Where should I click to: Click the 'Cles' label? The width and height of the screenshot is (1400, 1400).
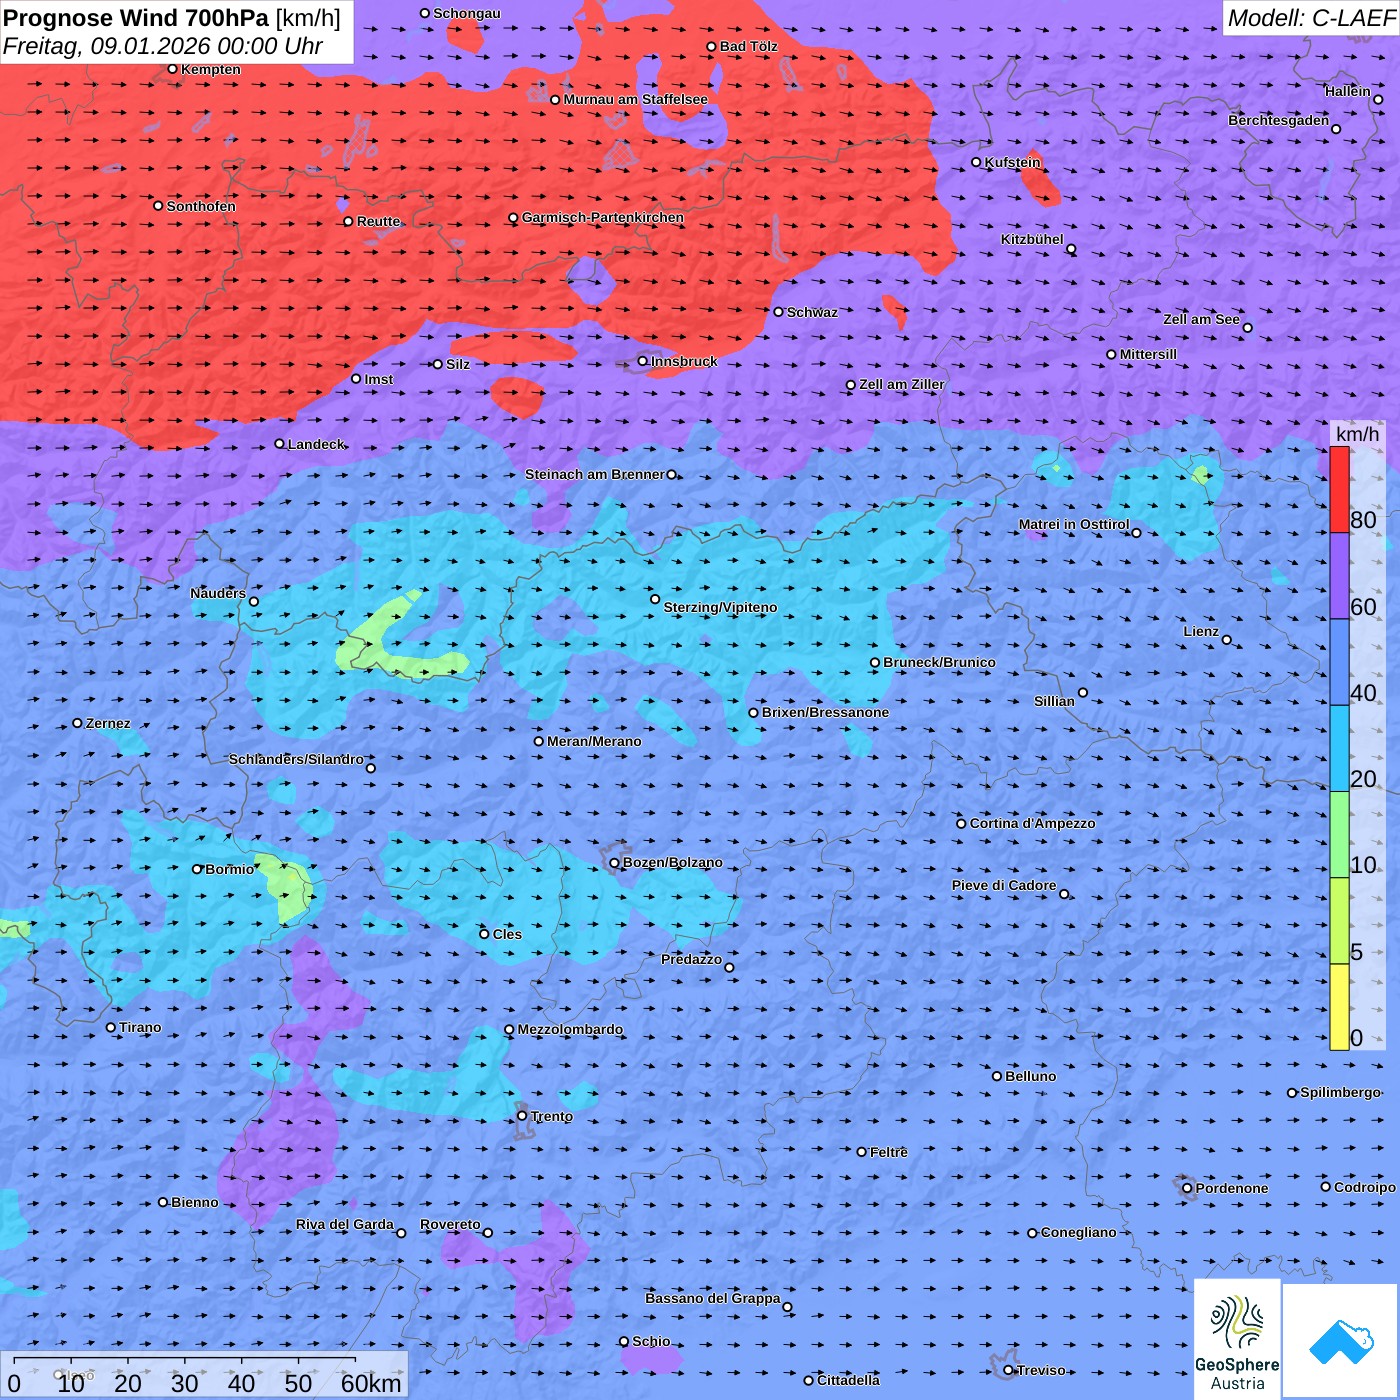click(507, 934)
